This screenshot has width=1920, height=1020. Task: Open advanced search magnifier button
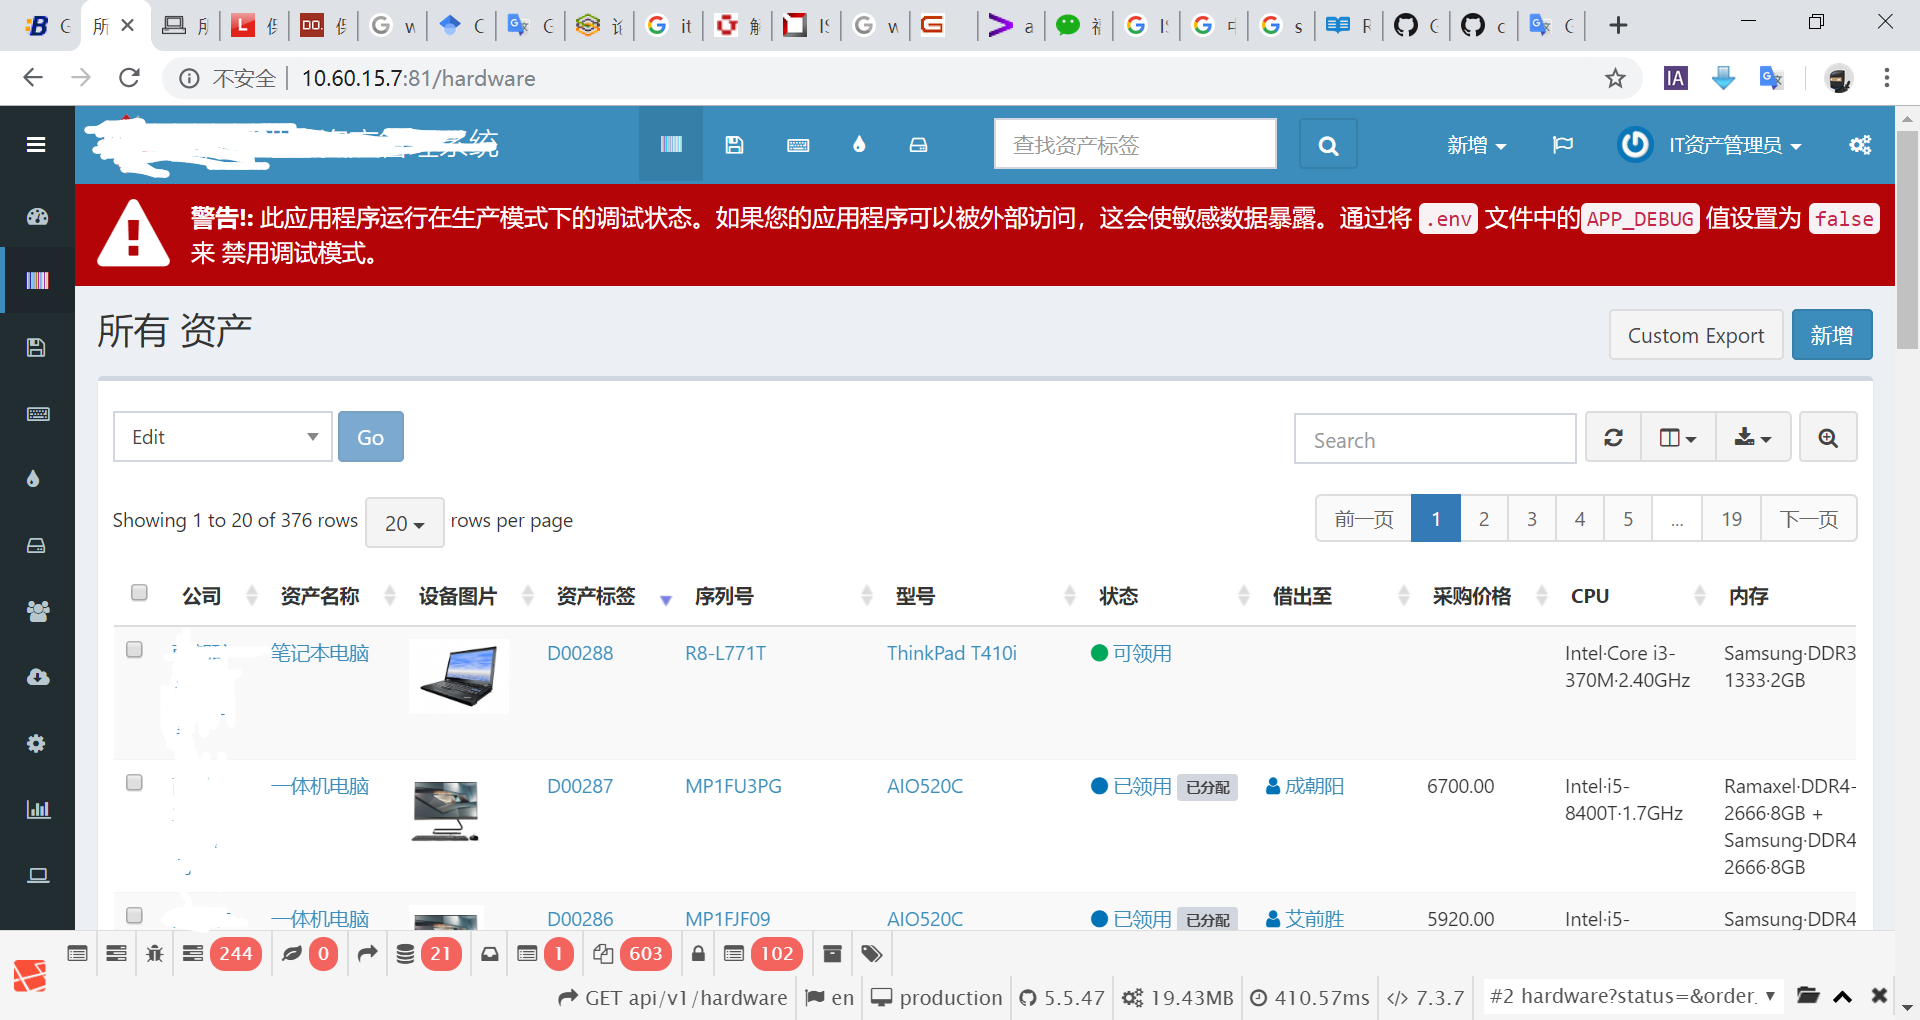point(1828,437)
